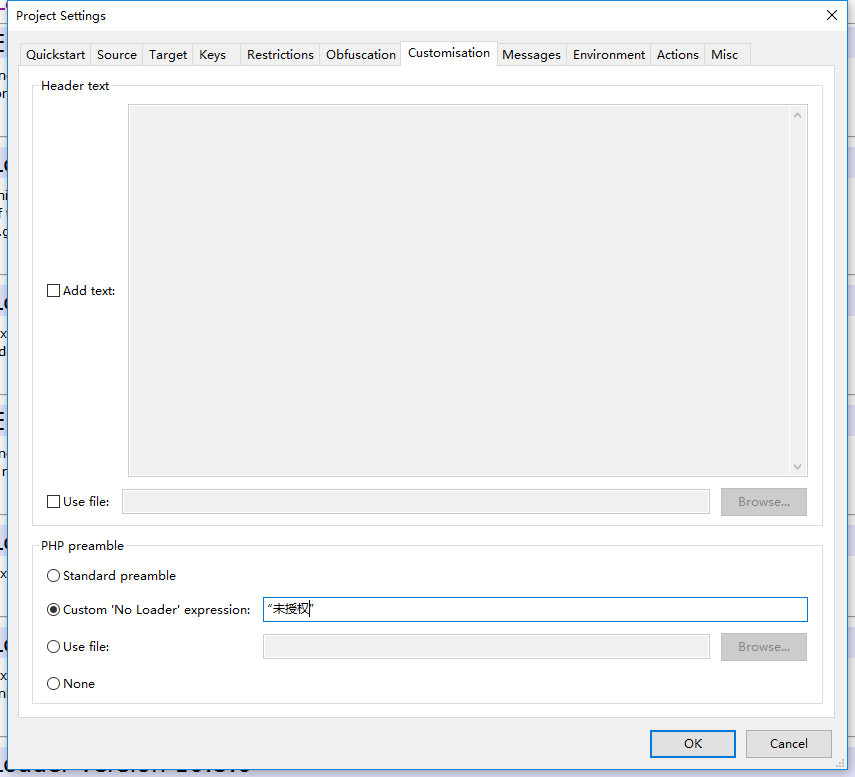855x777 pixels.
Task: Open the Environment tab
Action: (608, 54)
